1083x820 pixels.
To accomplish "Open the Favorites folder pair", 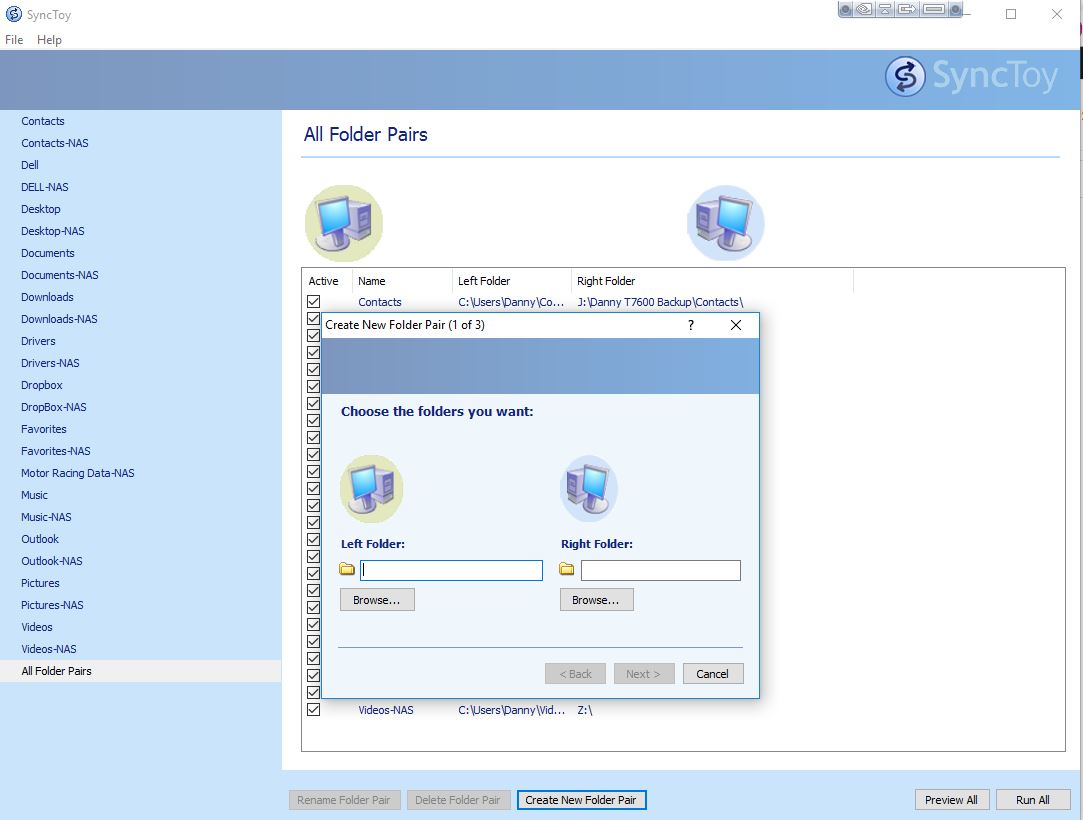I will click(x=44, y=429).
